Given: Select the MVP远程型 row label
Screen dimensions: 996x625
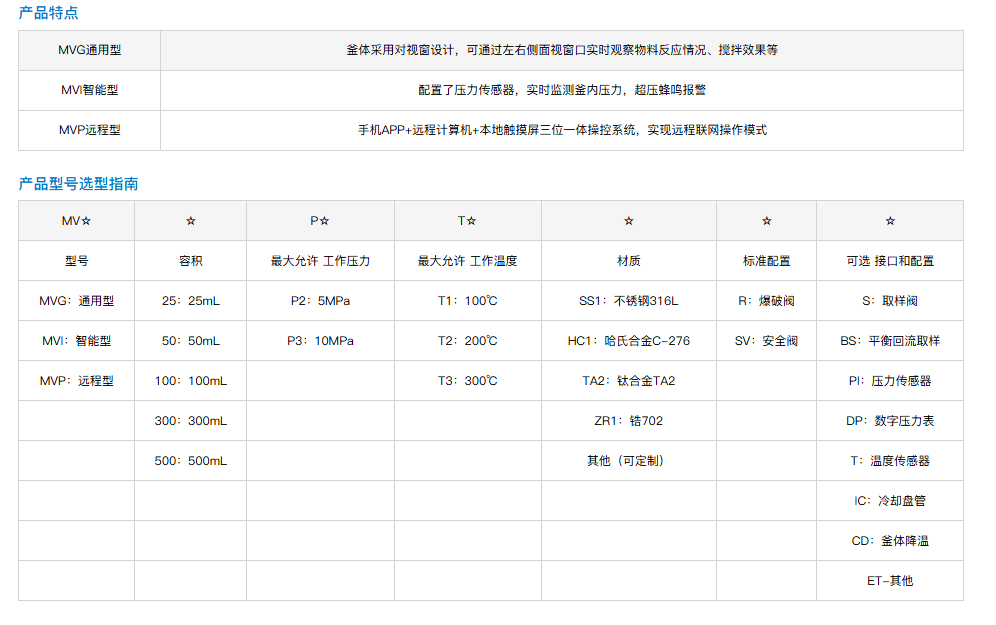Looking at the screenshot, I should tap(90, 130).
